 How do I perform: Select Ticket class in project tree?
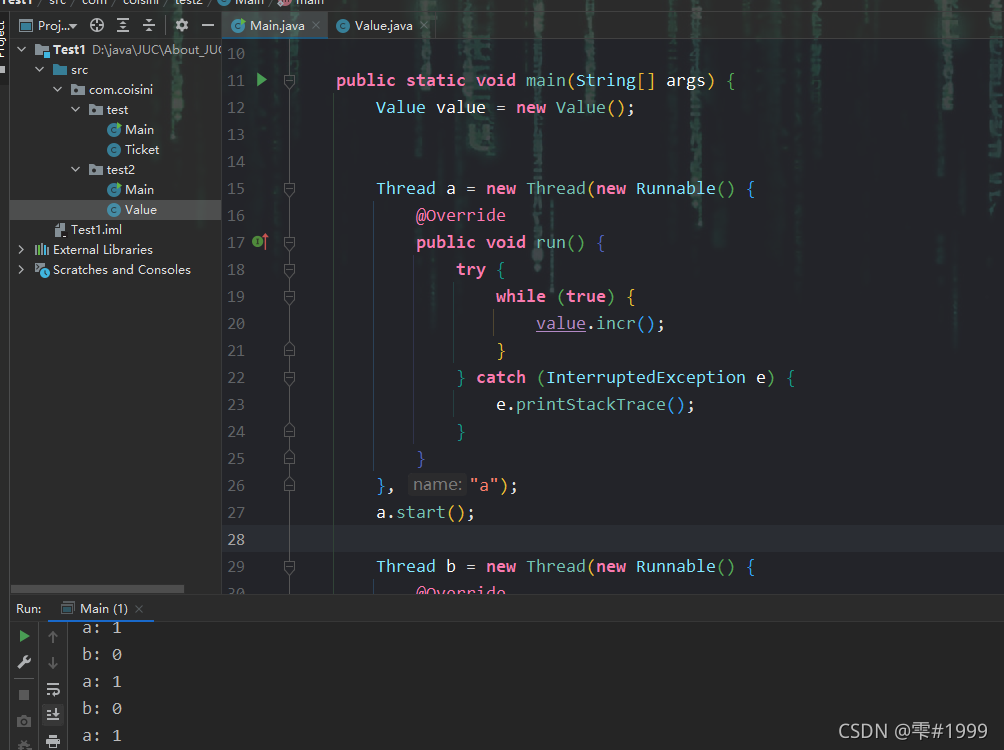pyautogui.click(x=133, y=149)
